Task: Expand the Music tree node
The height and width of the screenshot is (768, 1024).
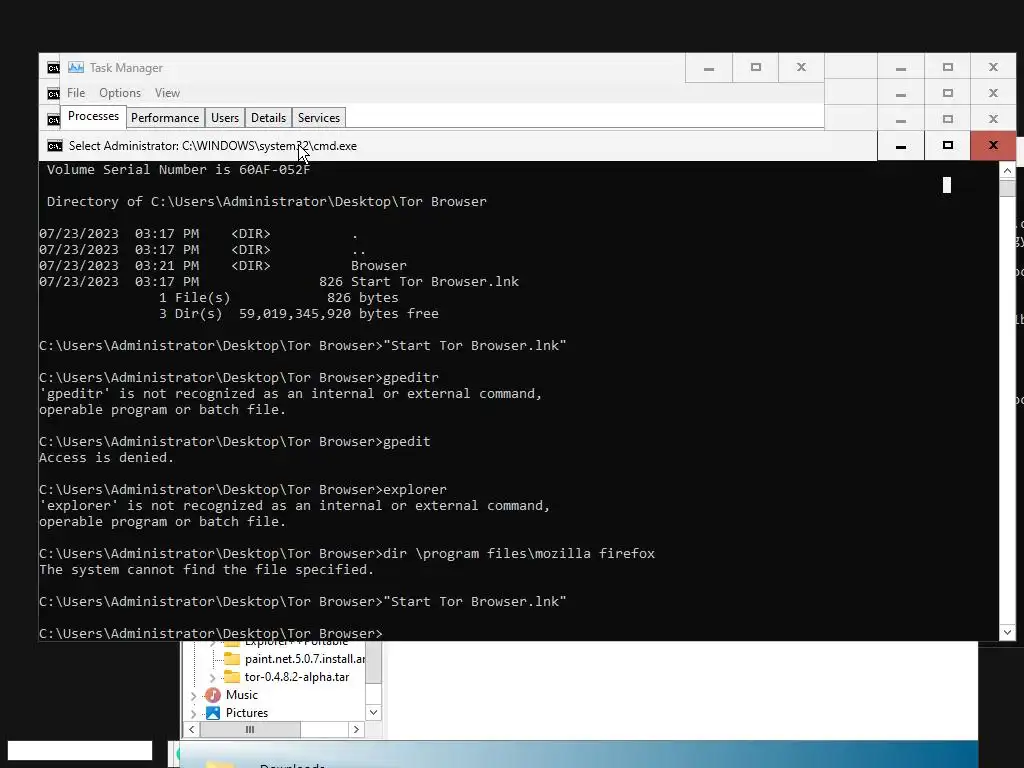Action: click(193, 696)
